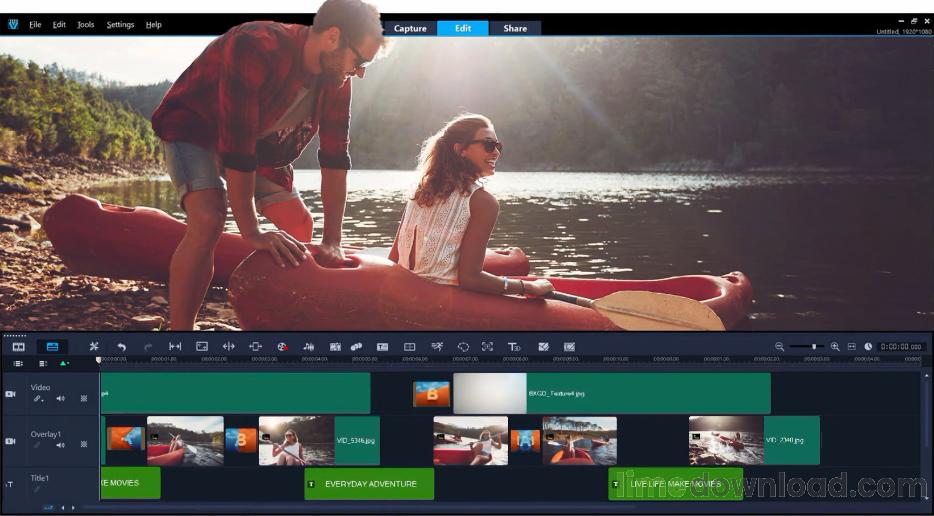Adjust the timeline zoom slider
934x516 pixels.
813,346
